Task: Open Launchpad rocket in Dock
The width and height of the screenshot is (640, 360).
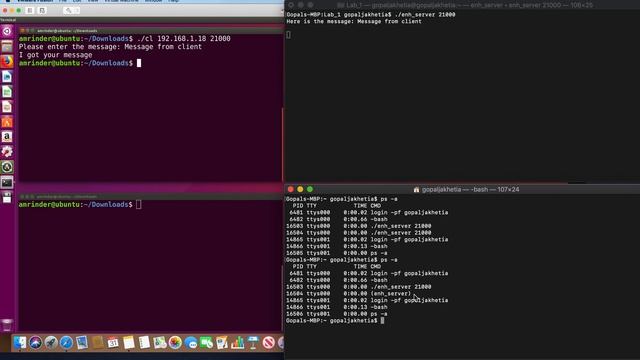Action: click(x=51, y=342)
